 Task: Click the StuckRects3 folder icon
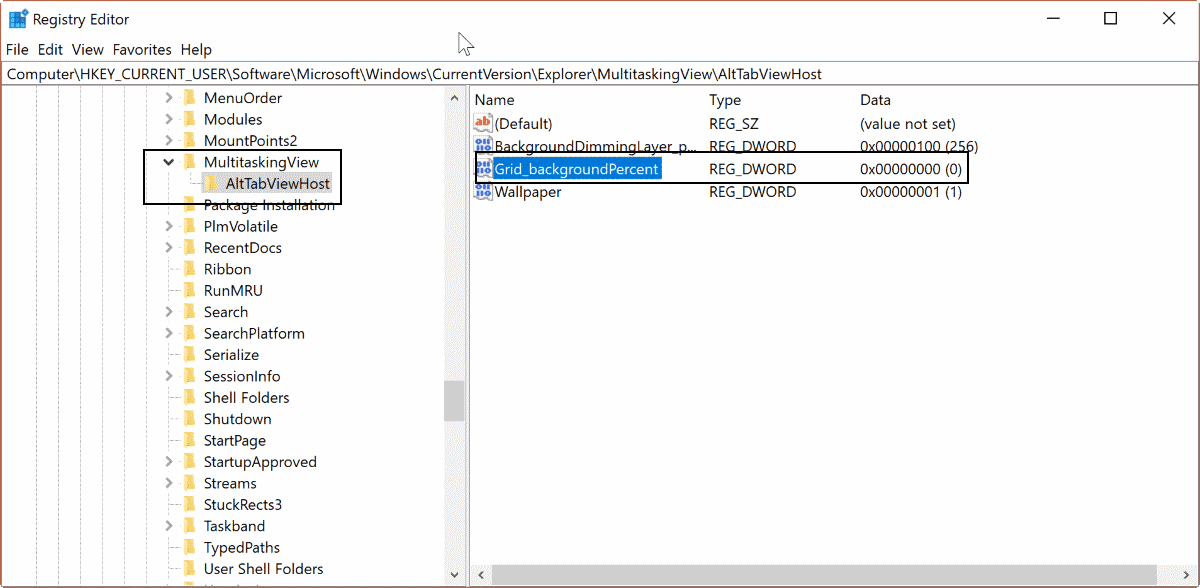(189, 505)
